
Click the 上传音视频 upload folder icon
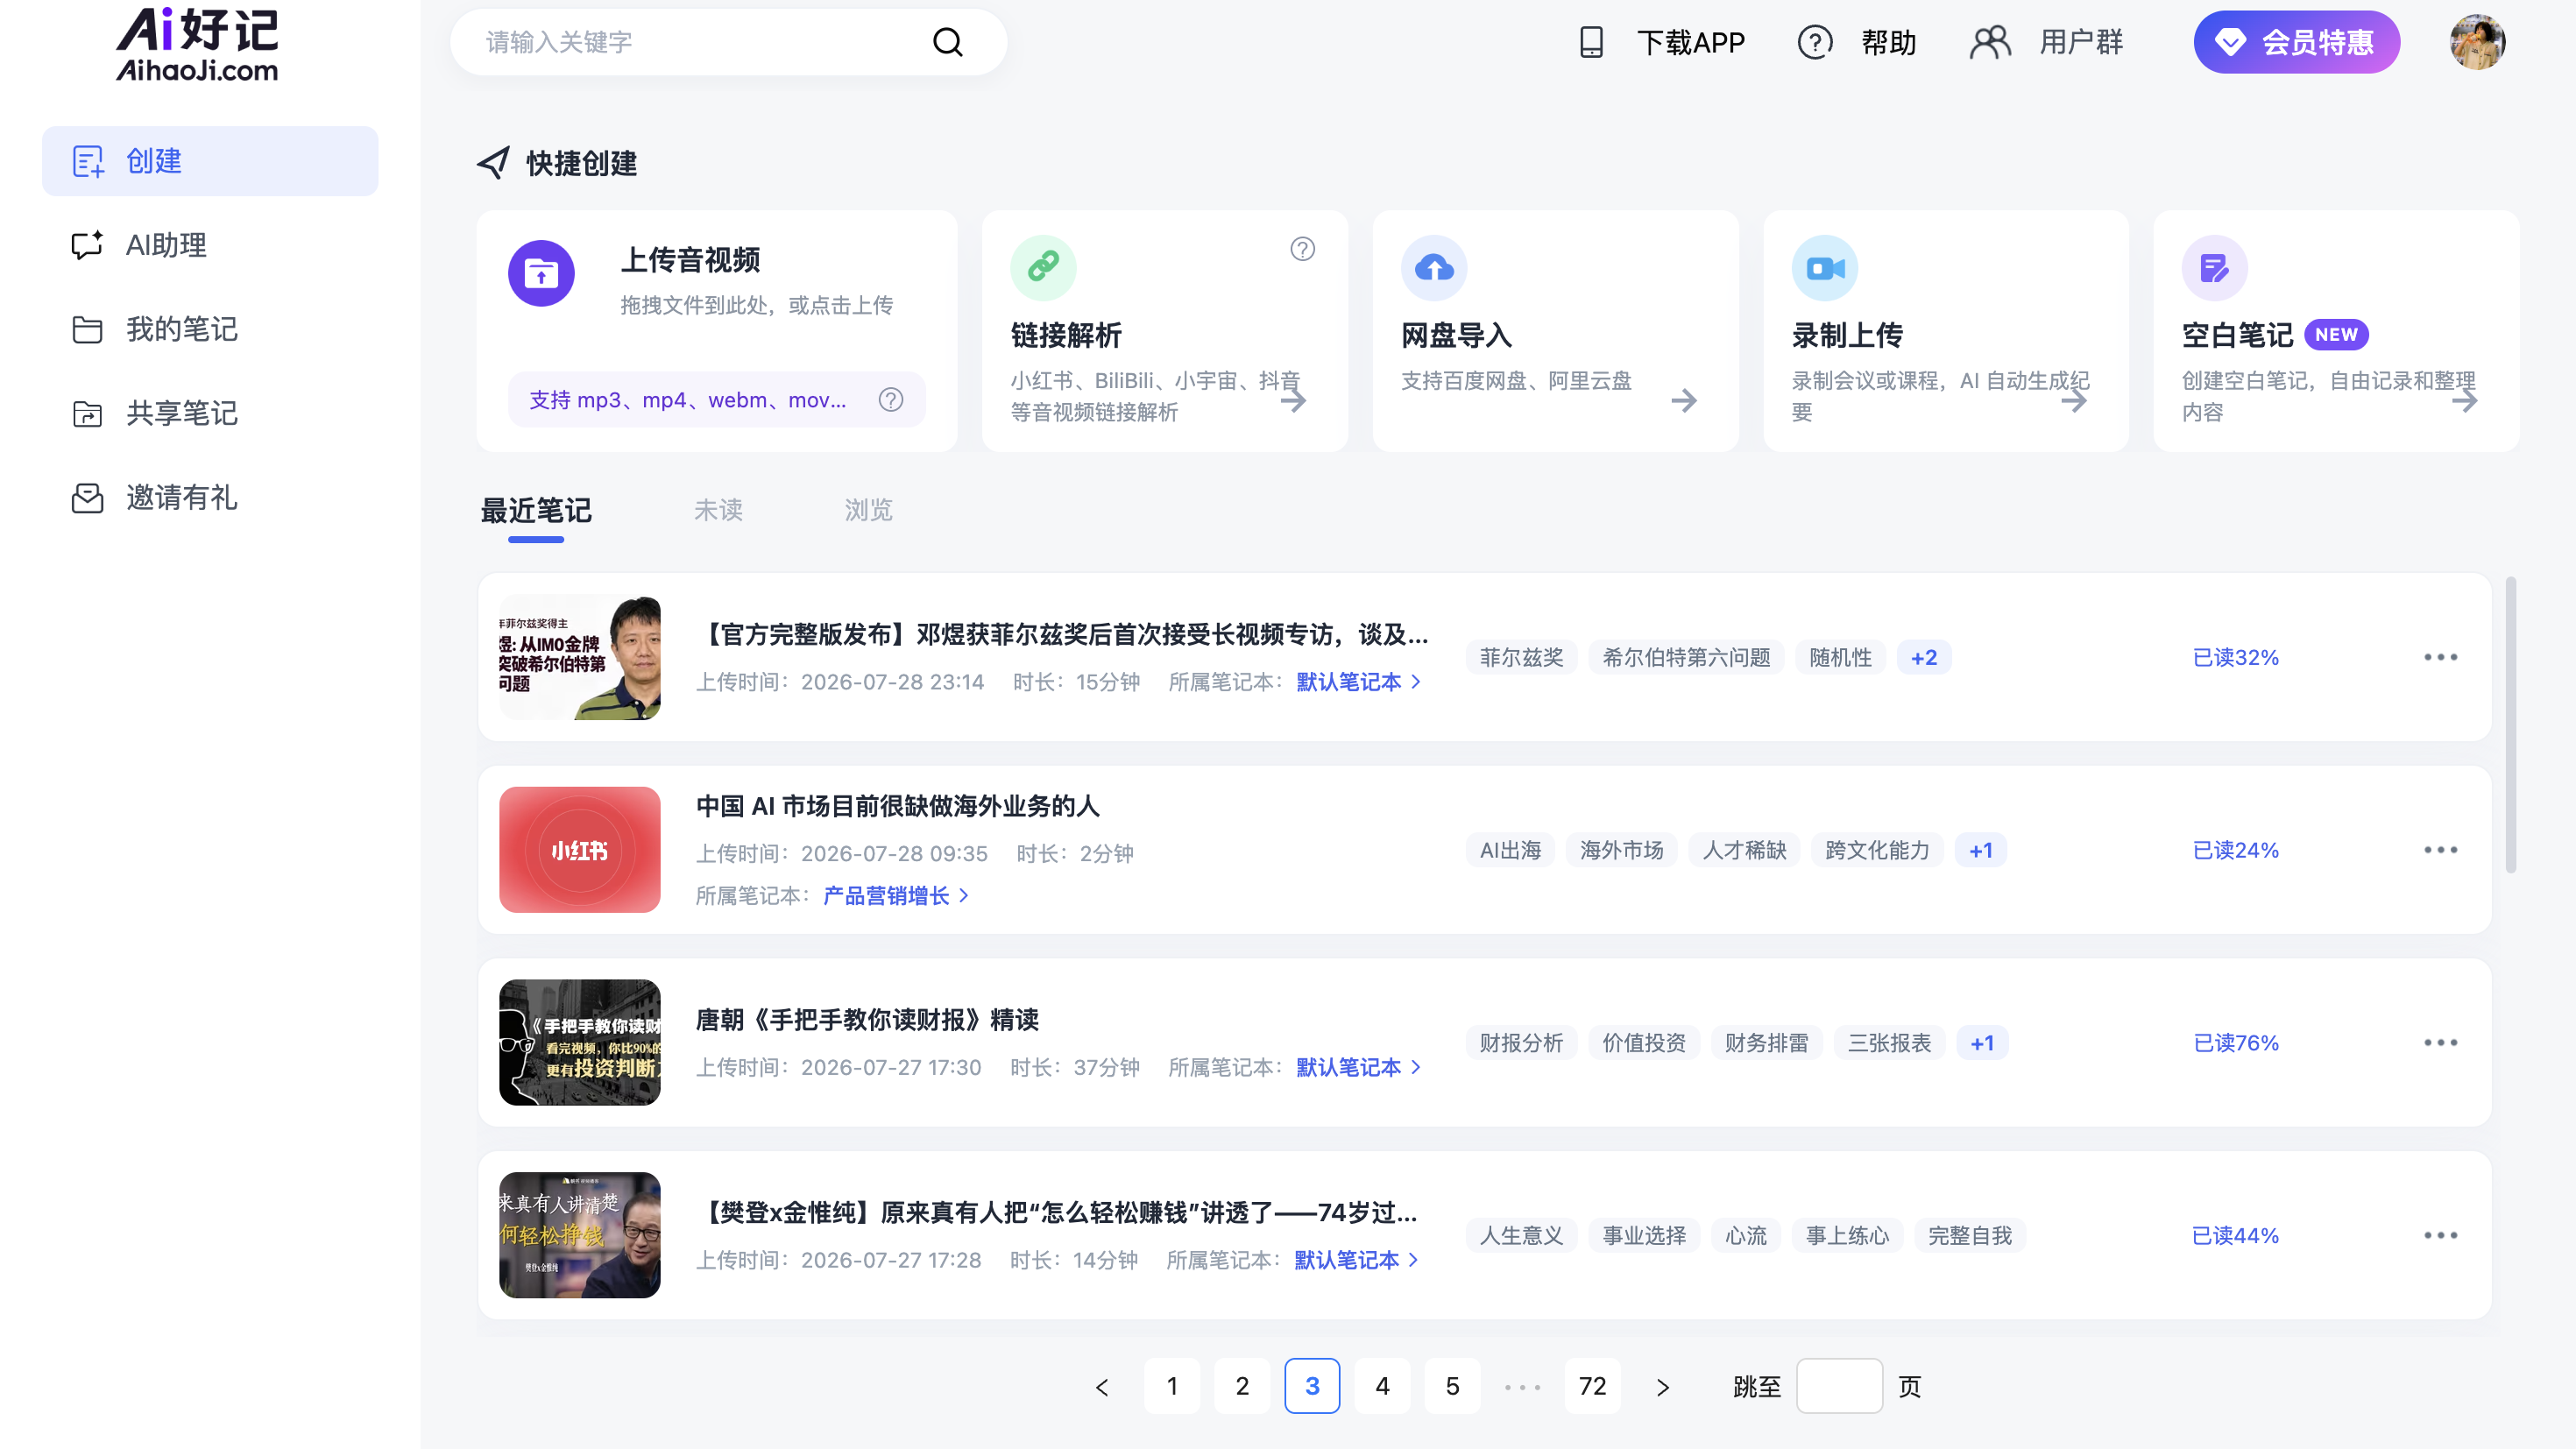541,273
